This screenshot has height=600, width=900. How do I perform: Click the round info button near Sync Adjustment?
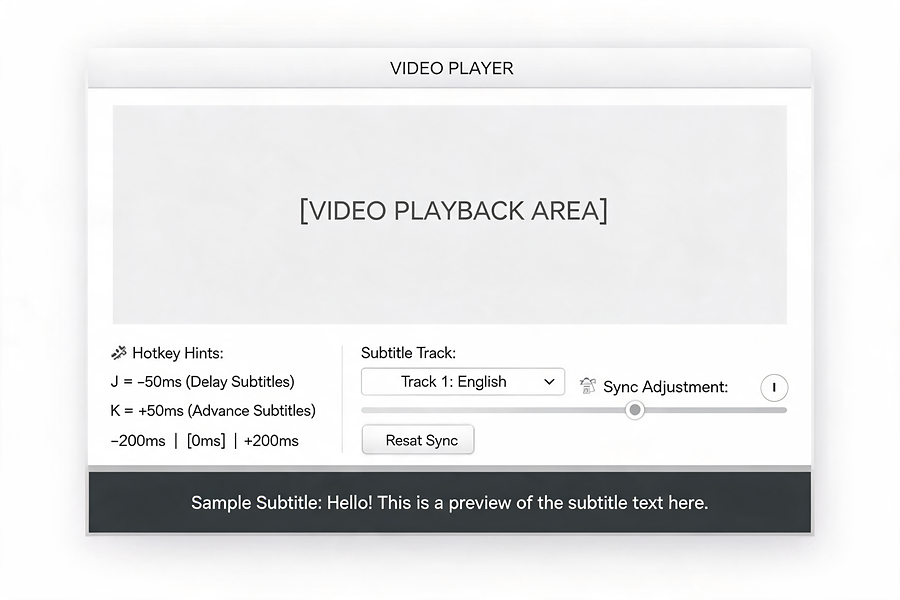click(774, 387)
